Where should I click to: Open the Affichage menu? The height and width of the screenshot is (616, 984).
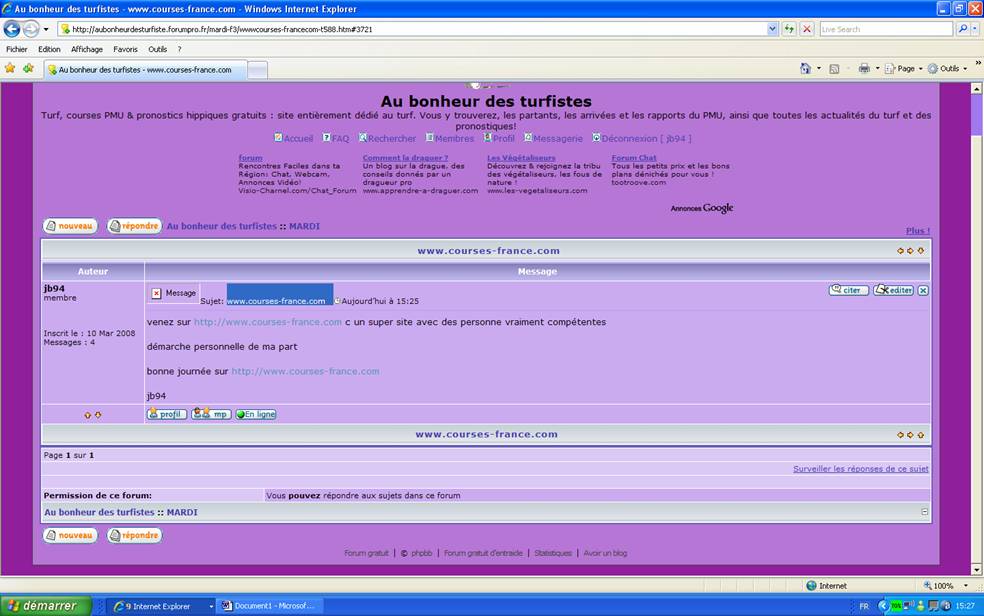[87, 49]
